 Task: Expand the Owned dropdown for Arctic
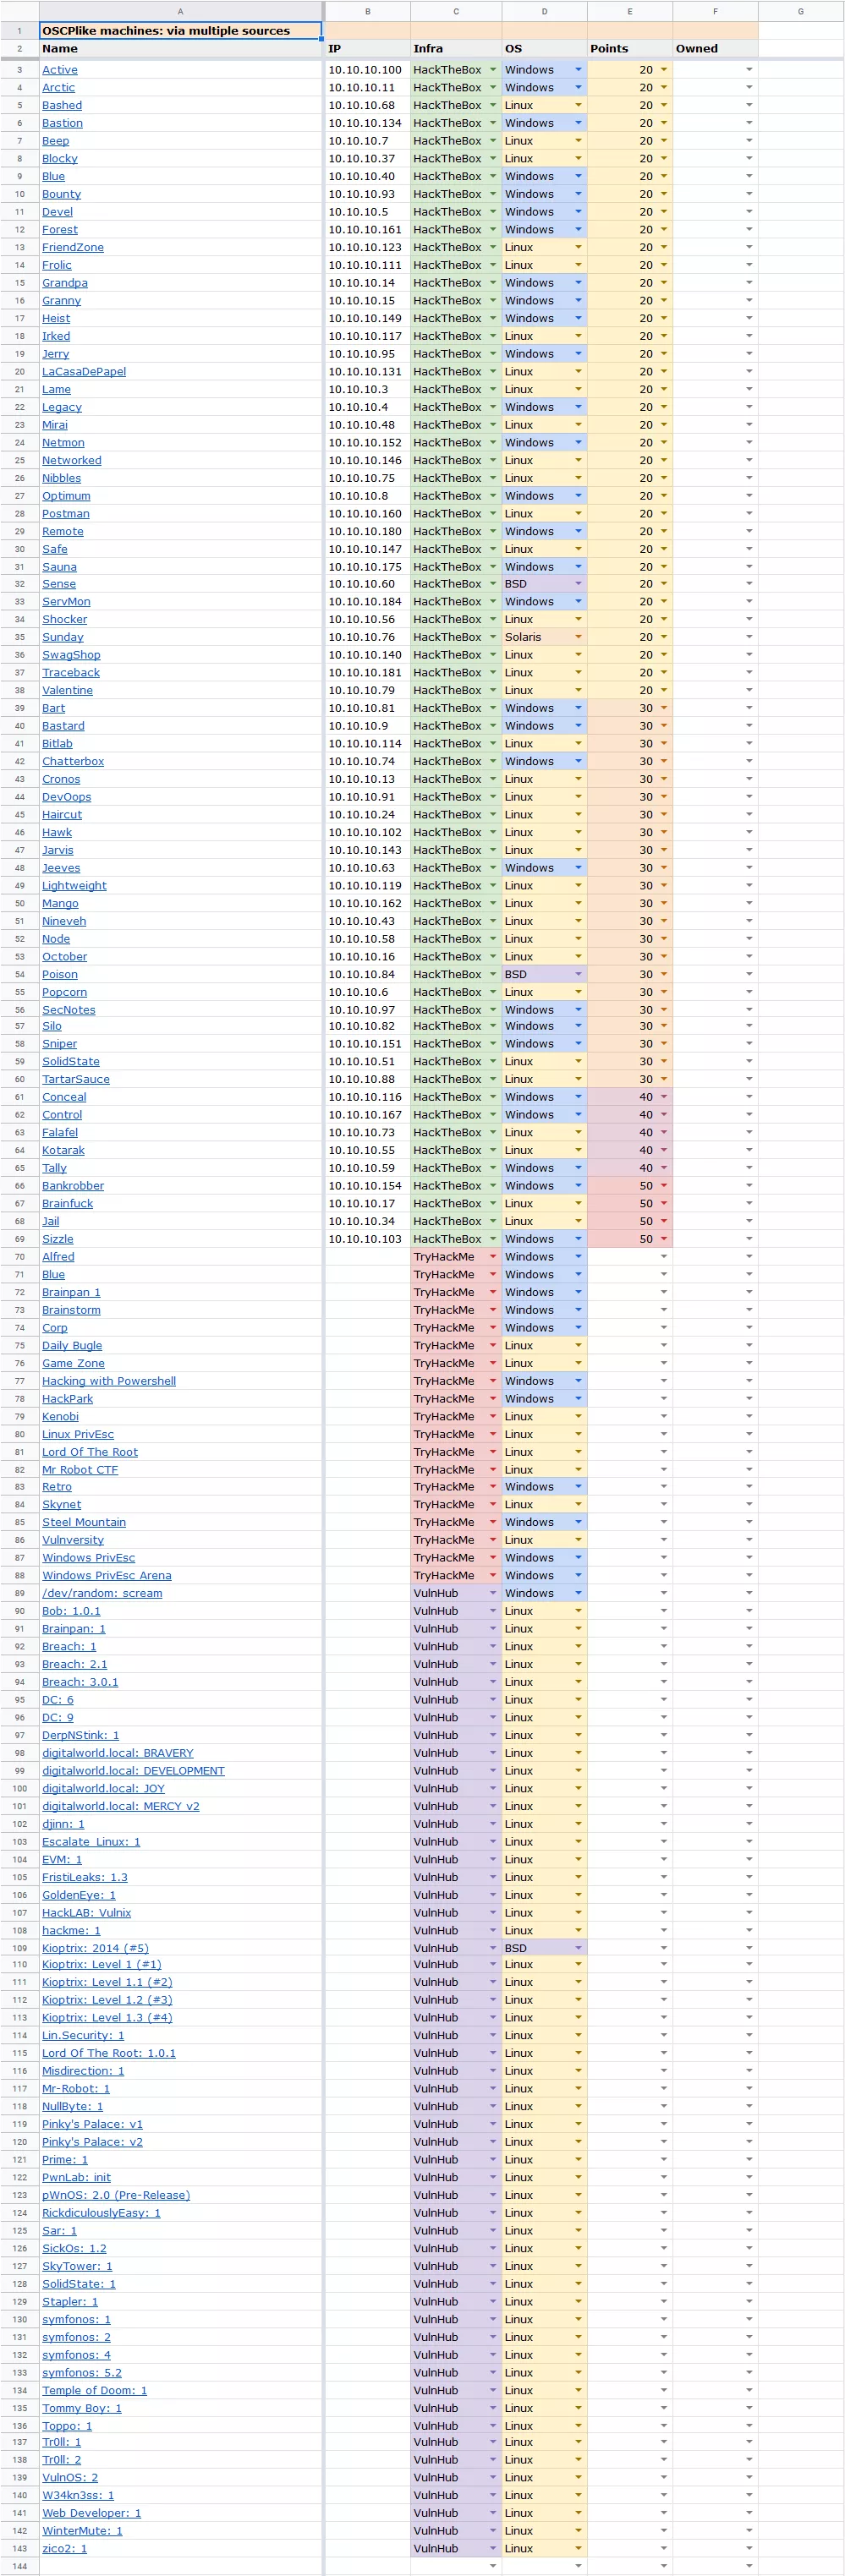[x=749, y=88]
